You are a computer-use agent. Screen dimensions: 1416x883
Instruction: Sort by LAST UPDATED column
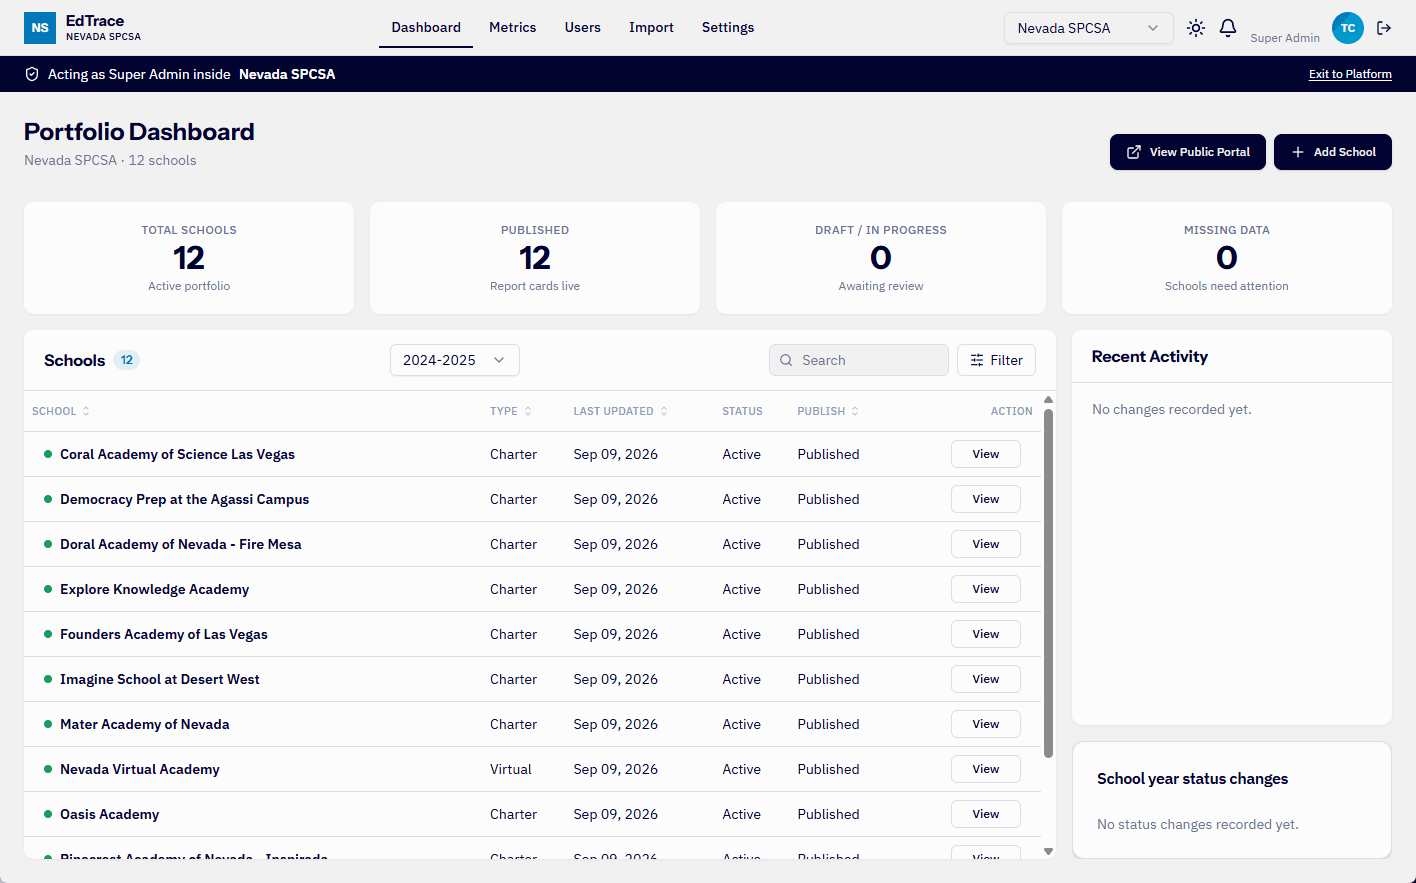620,411
